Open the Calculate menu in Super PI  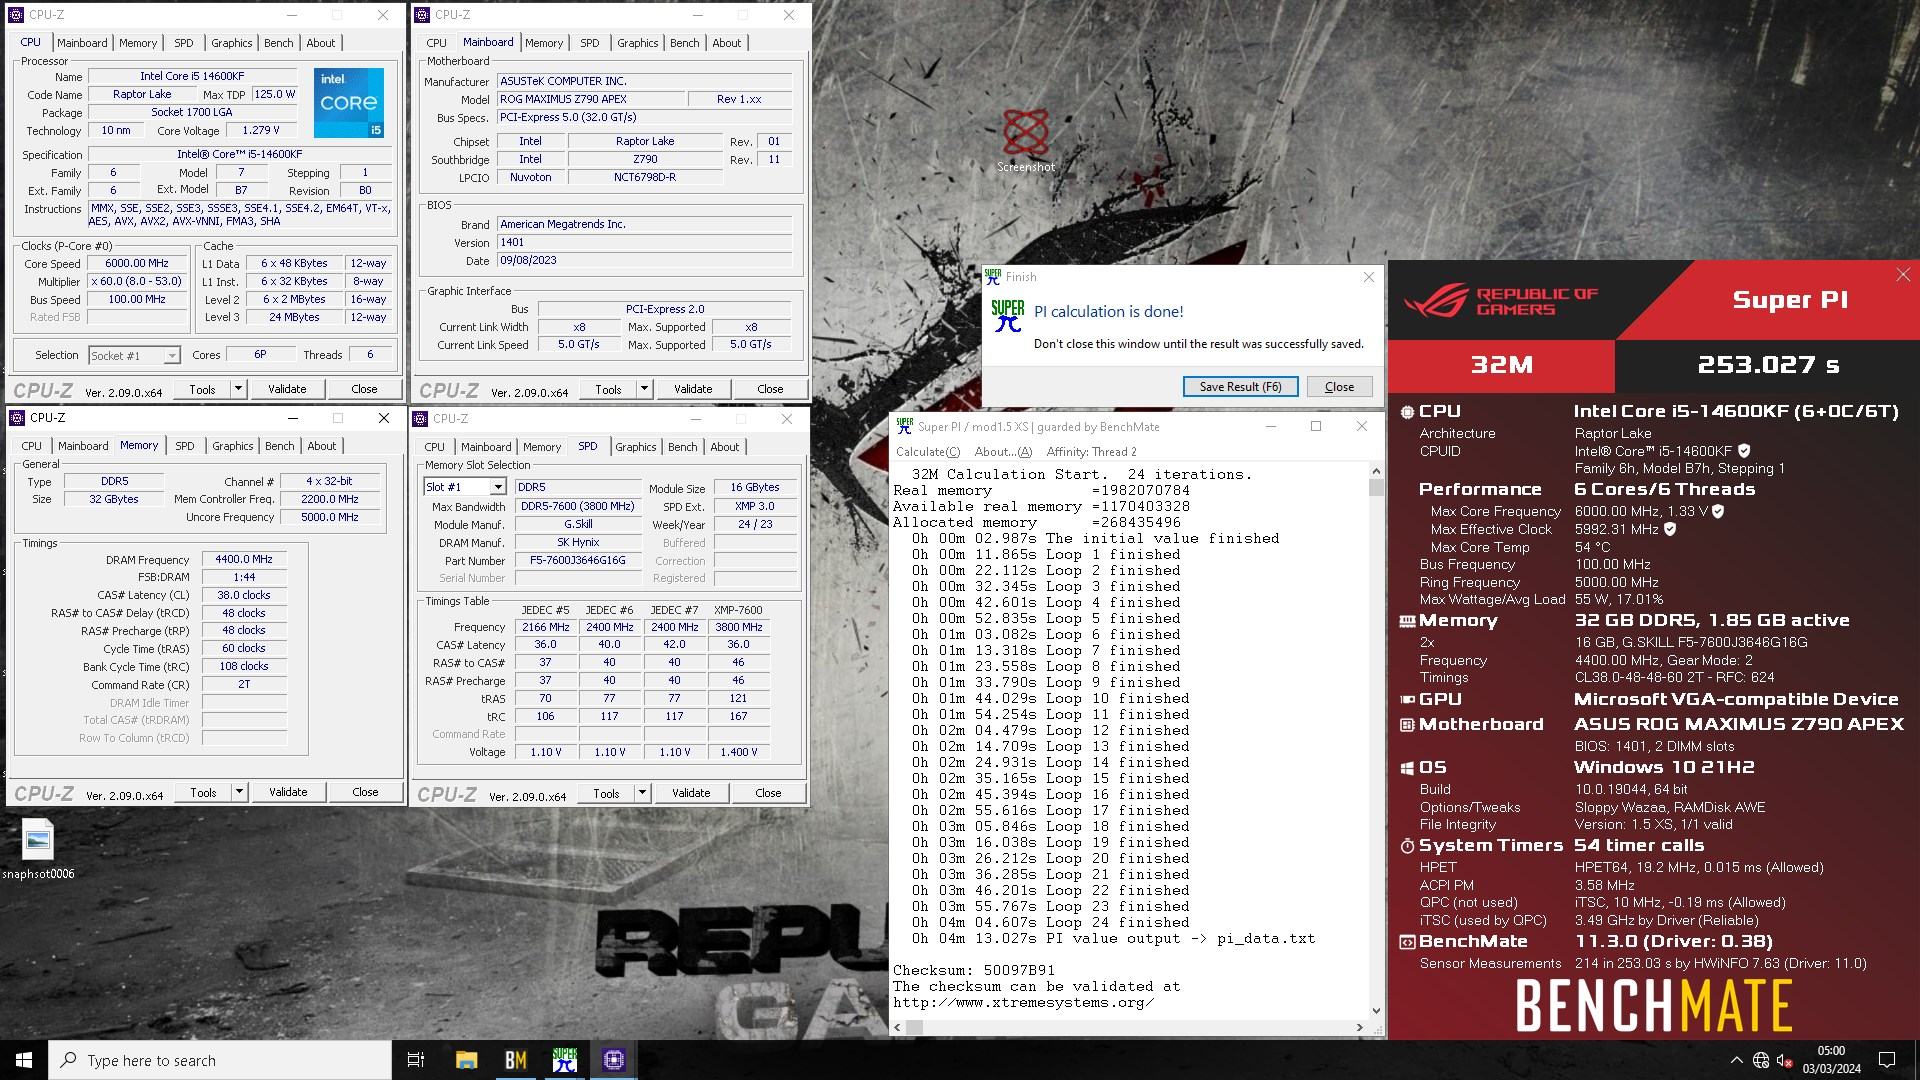pos(927,452)
